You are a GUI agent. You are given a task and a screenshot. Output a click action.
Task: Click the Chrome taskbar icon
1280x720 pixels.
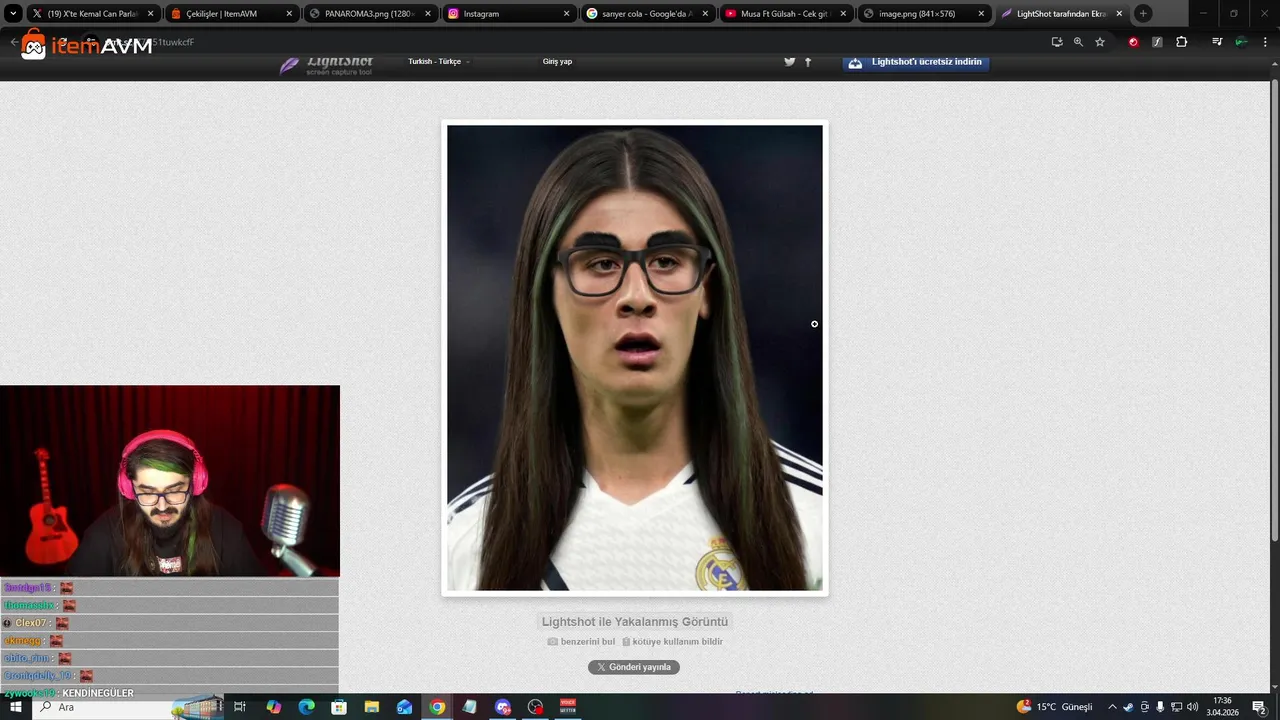click(437, 707)
